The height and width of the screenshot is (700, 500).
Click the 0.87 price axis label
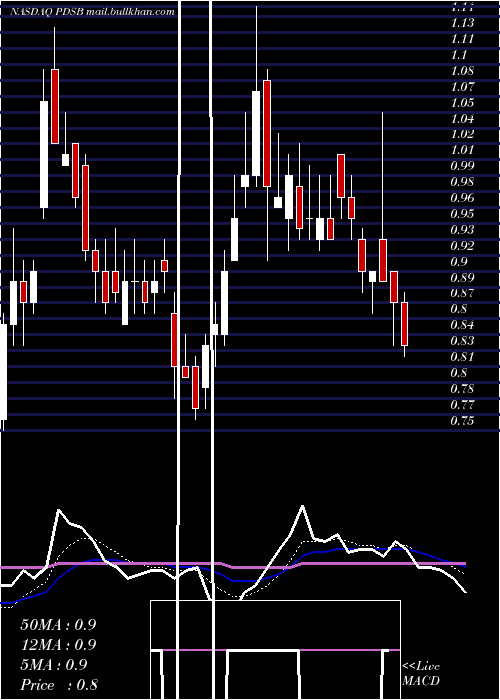pyautogui.click(x=462, y=293)
